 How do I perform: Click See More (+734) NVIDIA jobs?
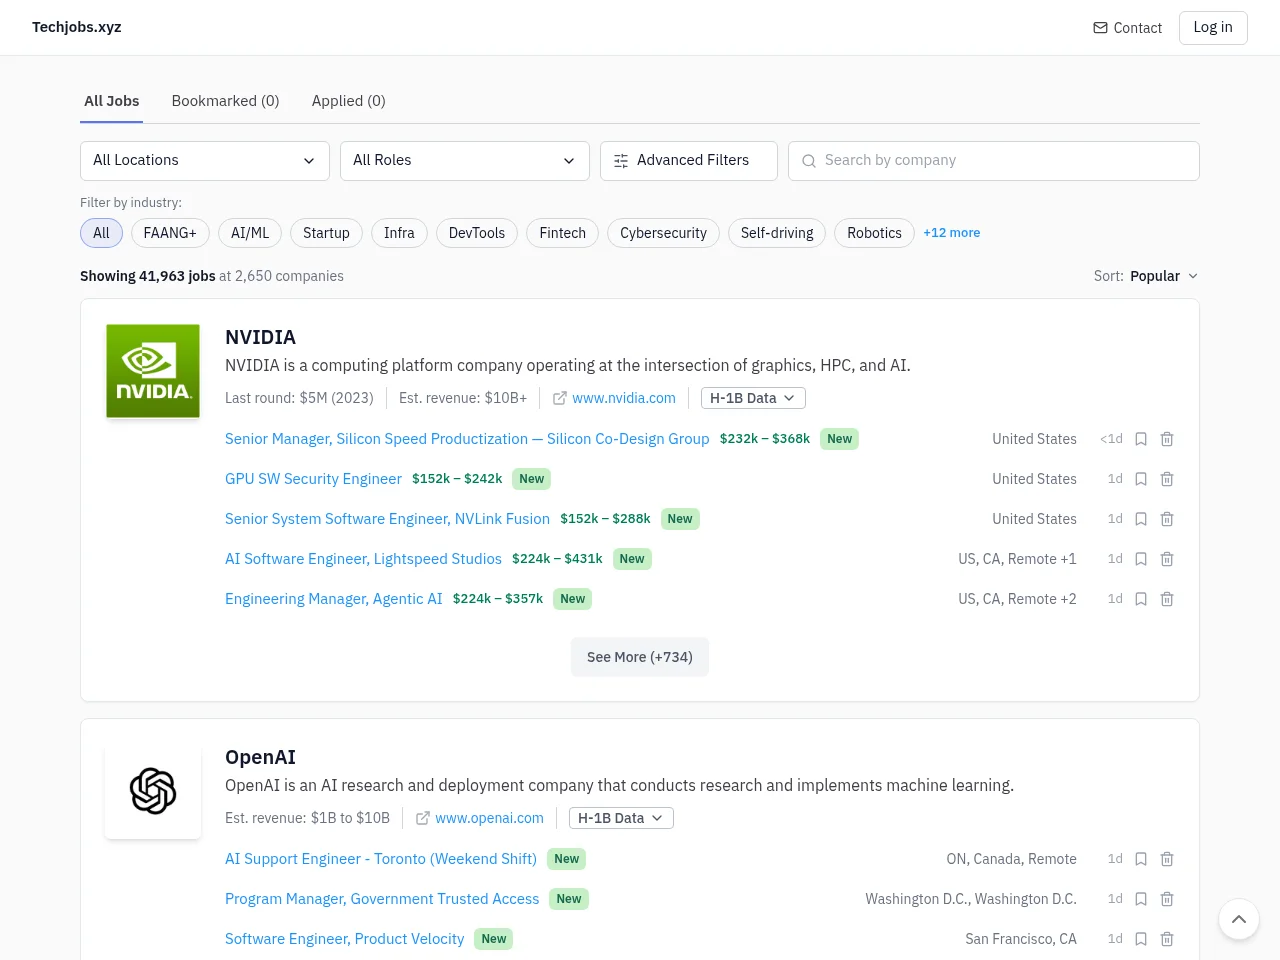tap(640, 657)
